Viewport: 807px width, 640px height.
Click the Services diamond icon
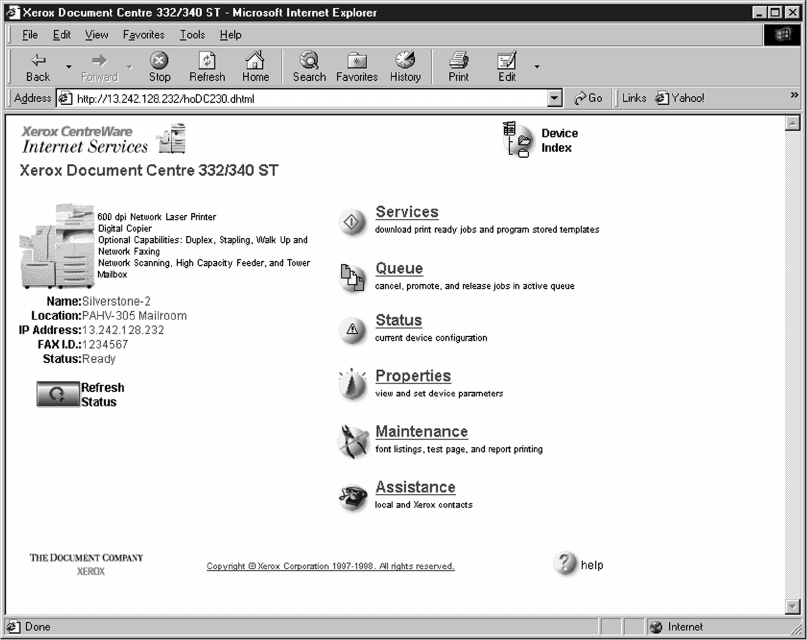tap(352, 222)
